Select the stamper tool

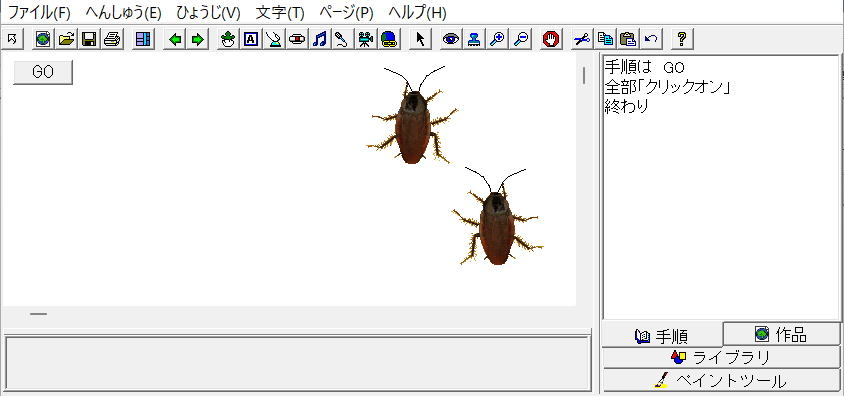coord(474,39)
